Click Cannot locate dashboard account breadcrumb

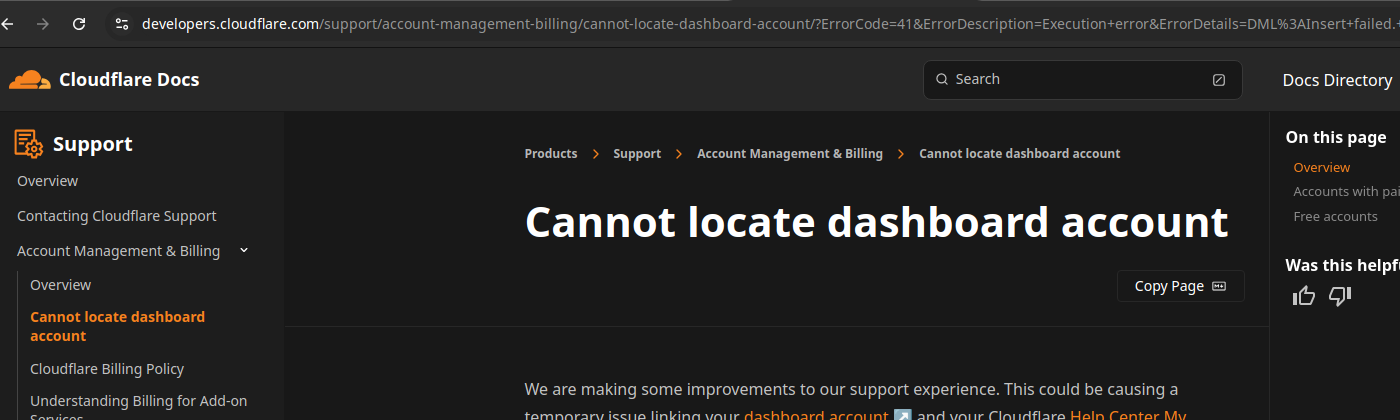[x=1019, y=154]
